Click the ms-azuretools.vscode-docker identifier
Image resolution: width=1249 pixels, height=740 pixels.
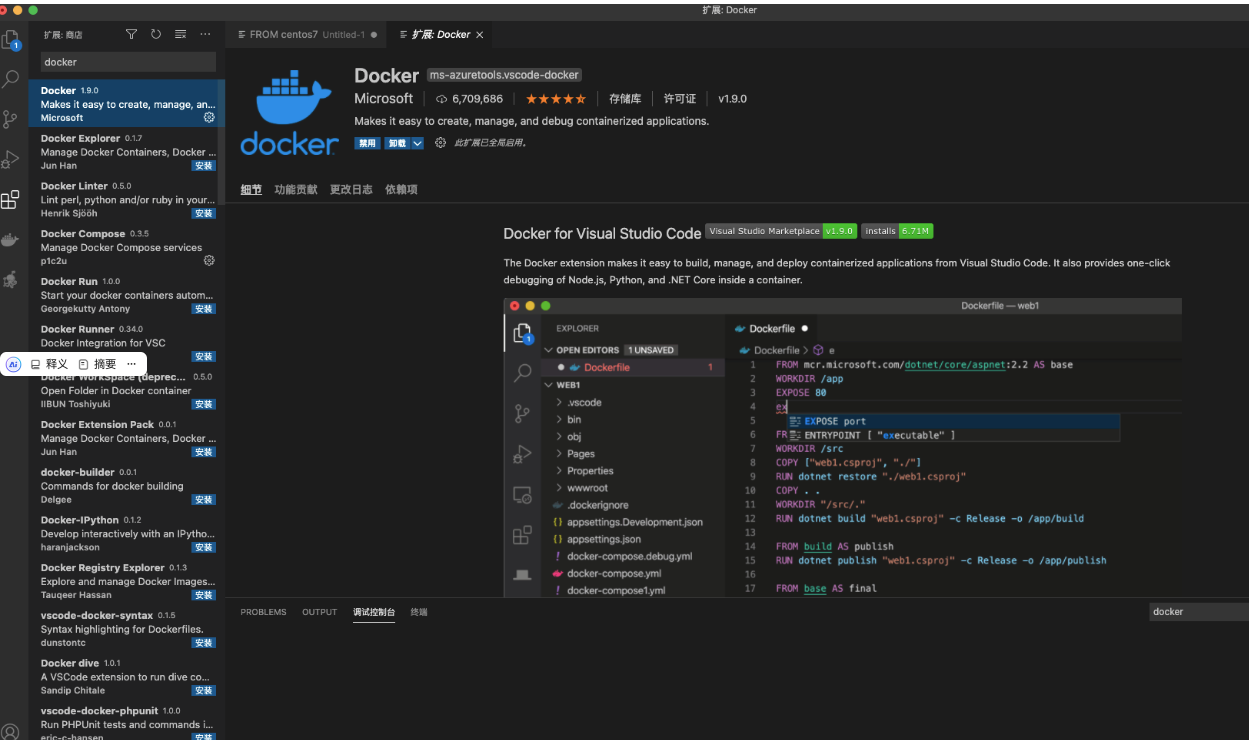504,75
